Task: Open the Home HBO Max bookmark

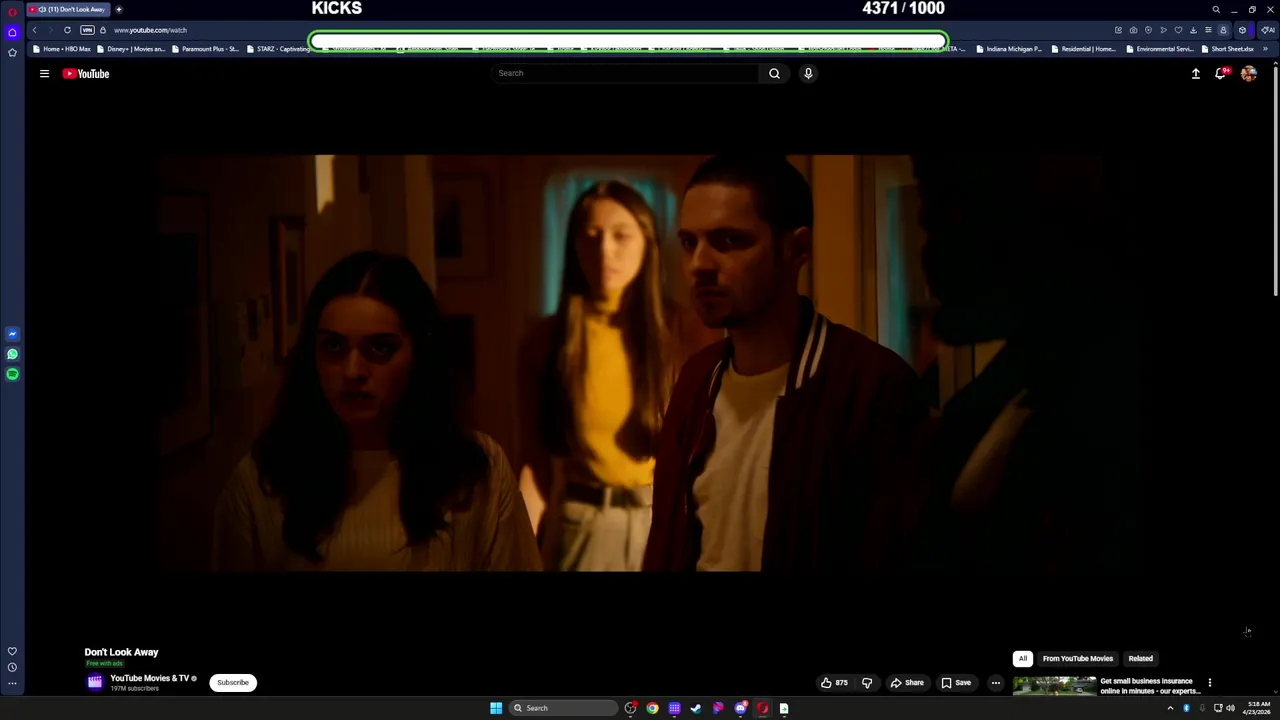Action: click(x=61, y=49)
